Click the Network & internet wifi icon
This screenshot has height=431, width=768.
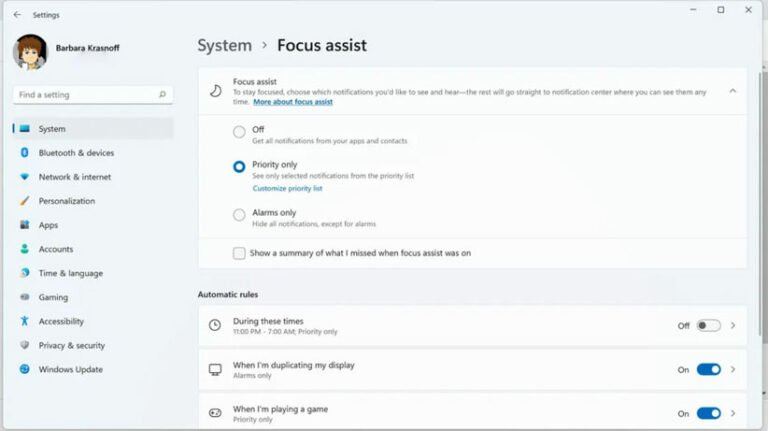click(24, 177)
